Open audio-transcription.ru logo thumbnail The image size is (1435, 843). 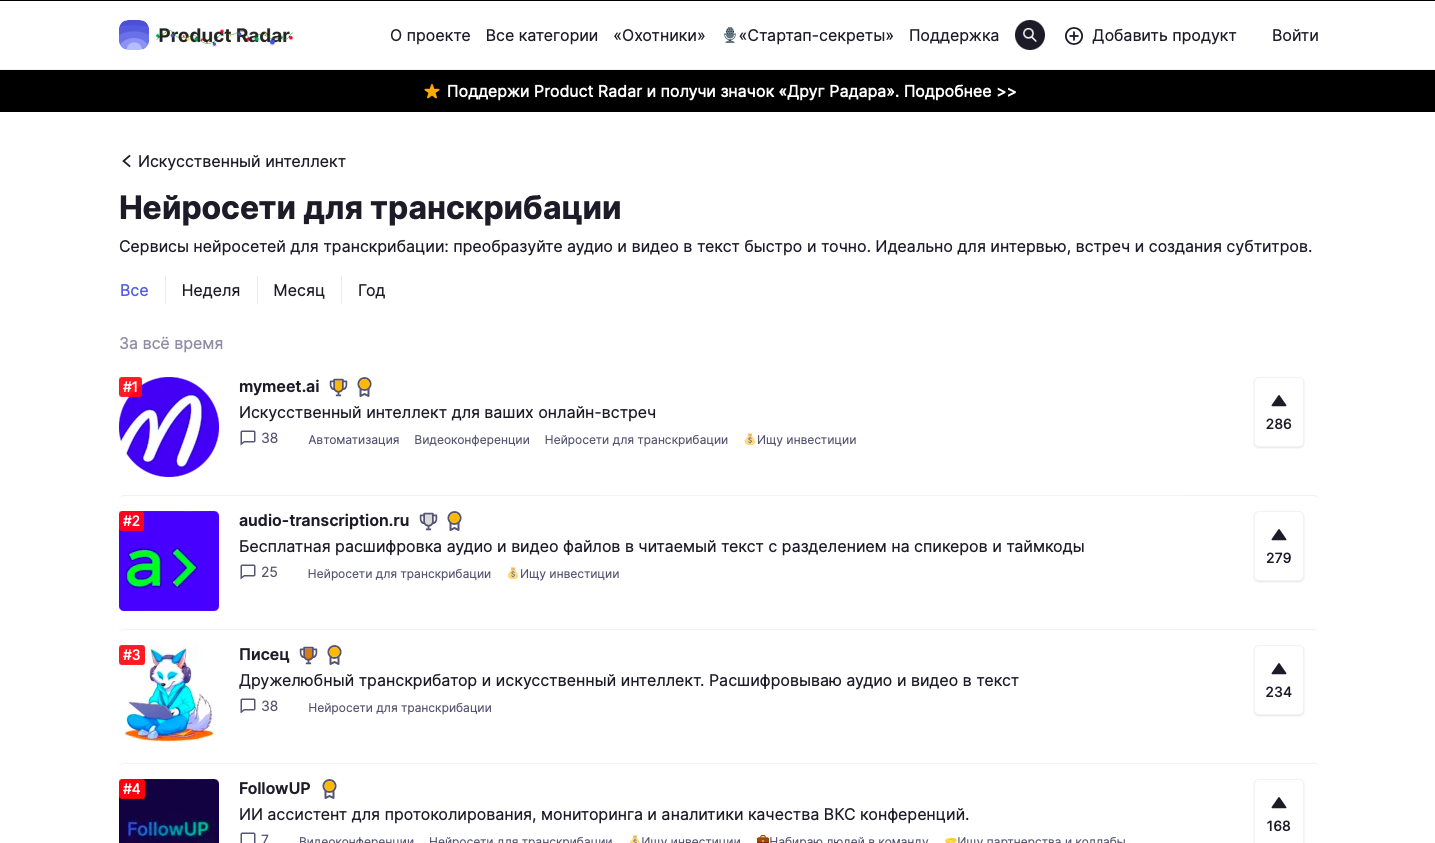[169, 561]
